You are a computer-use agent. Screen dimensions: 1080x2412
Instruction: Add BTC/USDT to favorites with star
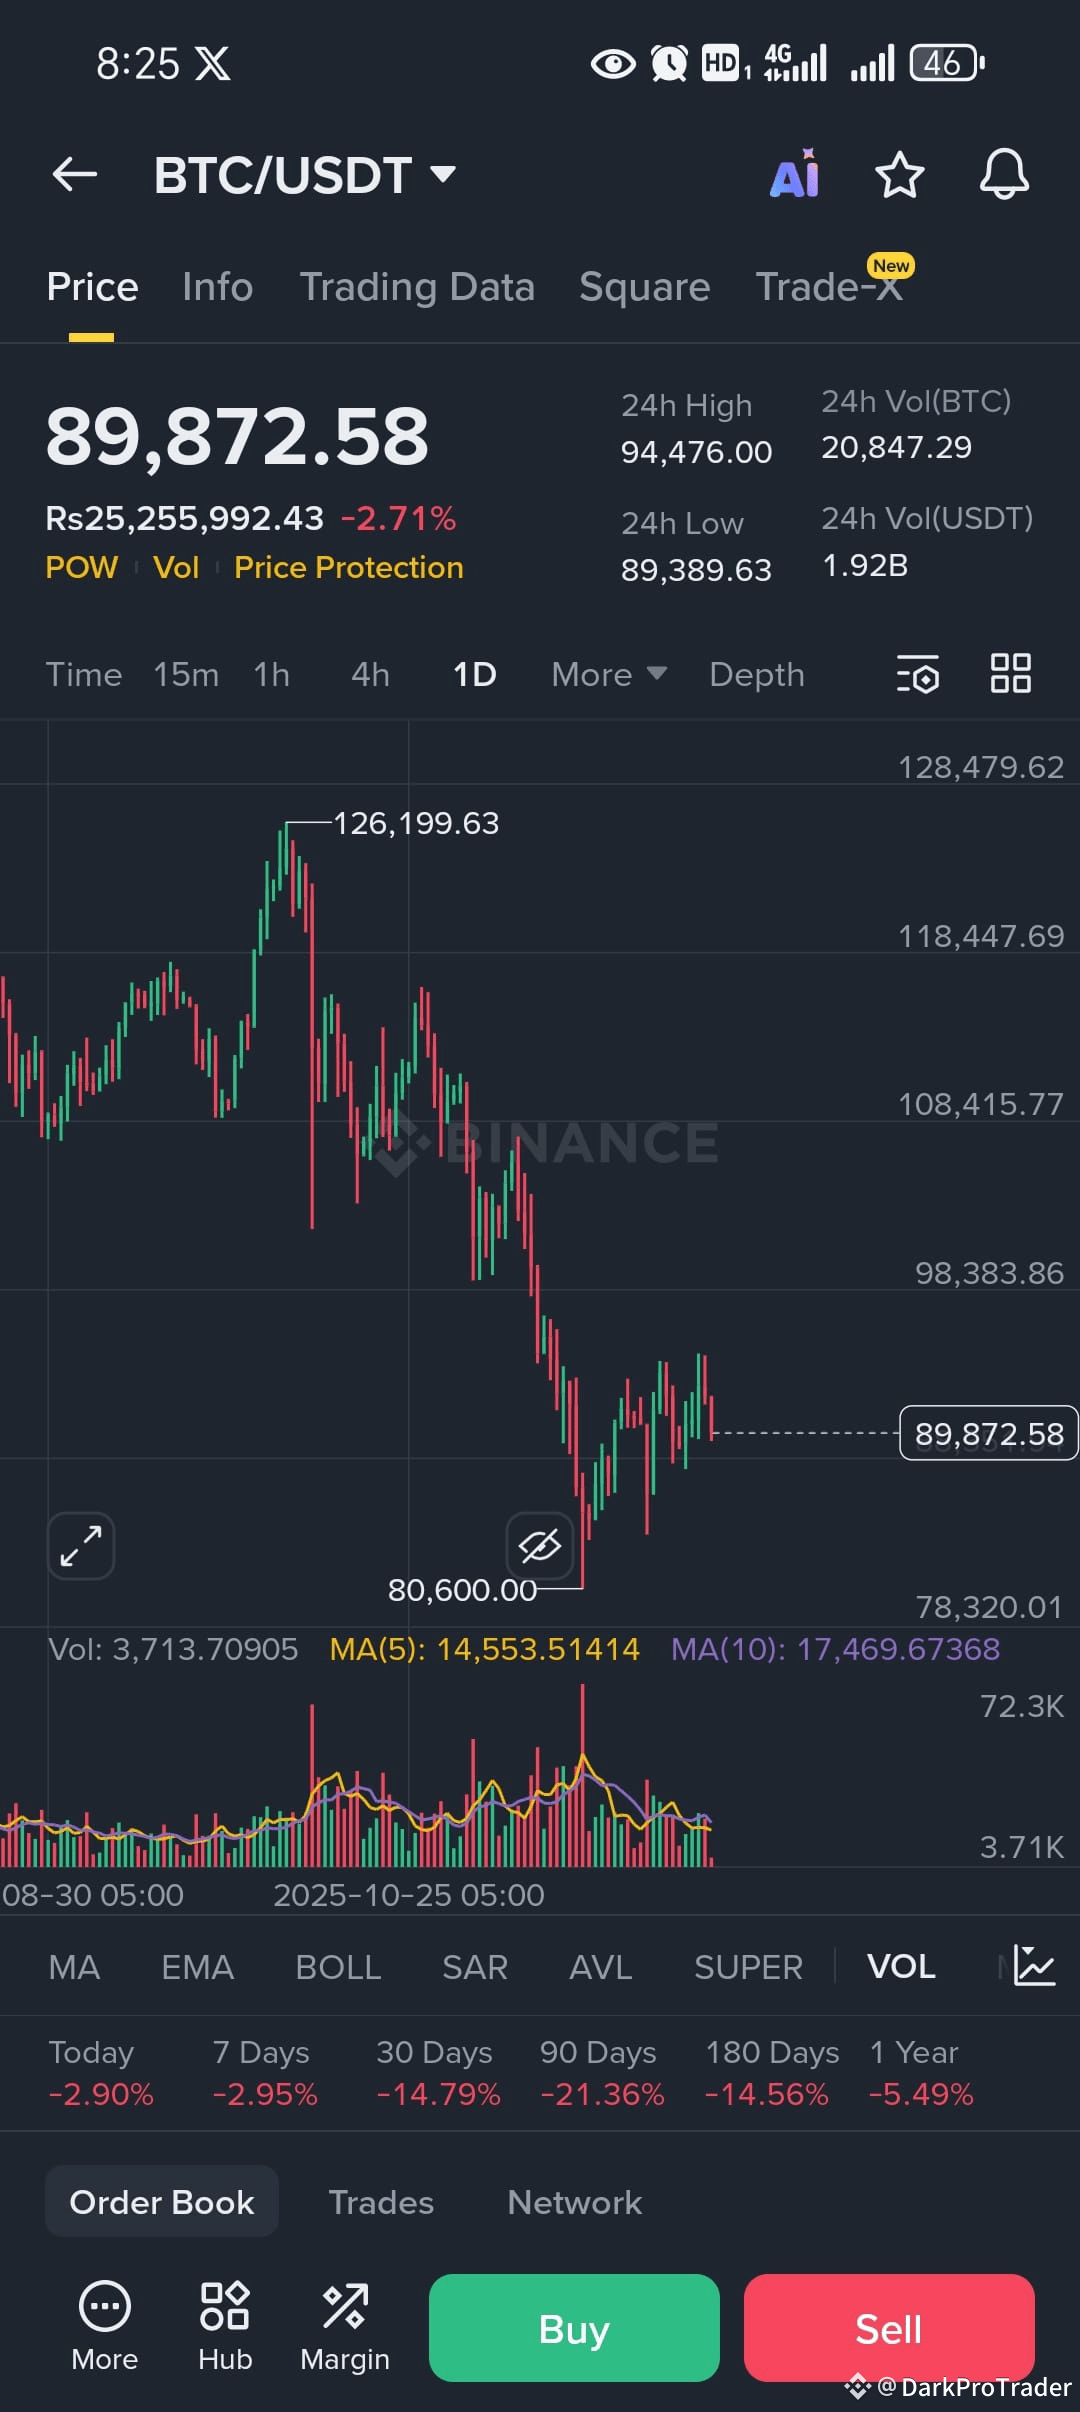899,175
